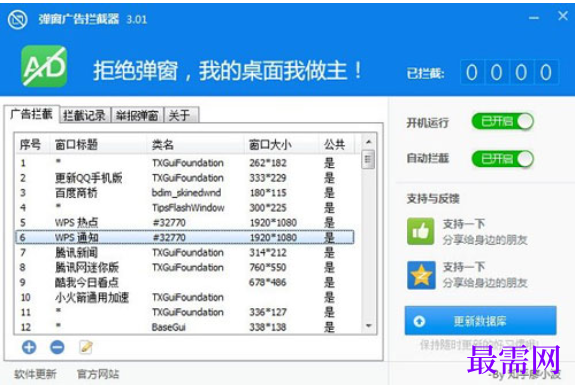579x391 pixels.
Task: Click the yellow star QZone share icon
Action: tap(421, 275)
